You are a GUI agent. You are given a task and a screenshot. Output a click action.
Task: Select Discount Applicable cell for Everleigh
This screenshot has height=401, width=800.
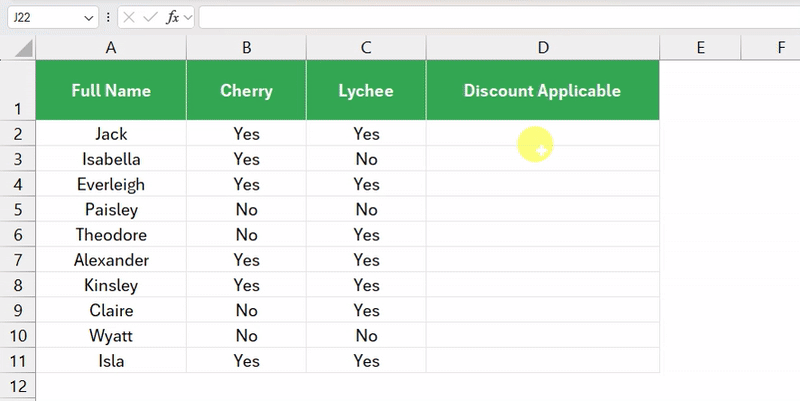click(x=543, y=184)
